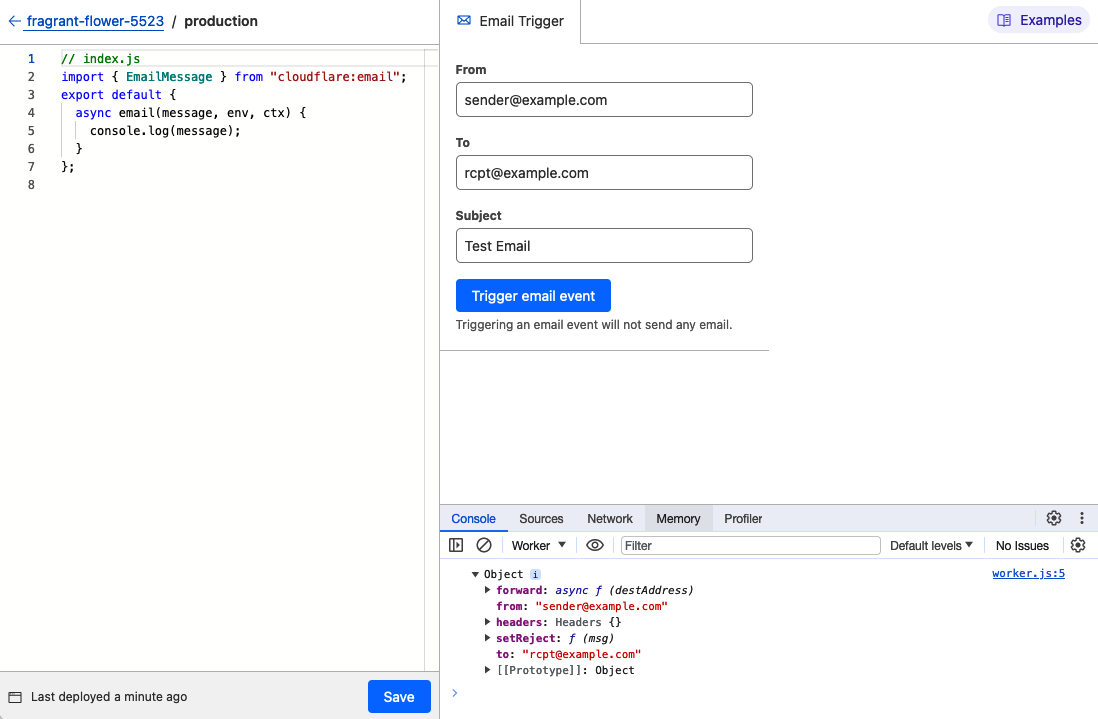Switch to the Console tab
The height and width of the screenshot is (719, 1098).
(473, 519)
